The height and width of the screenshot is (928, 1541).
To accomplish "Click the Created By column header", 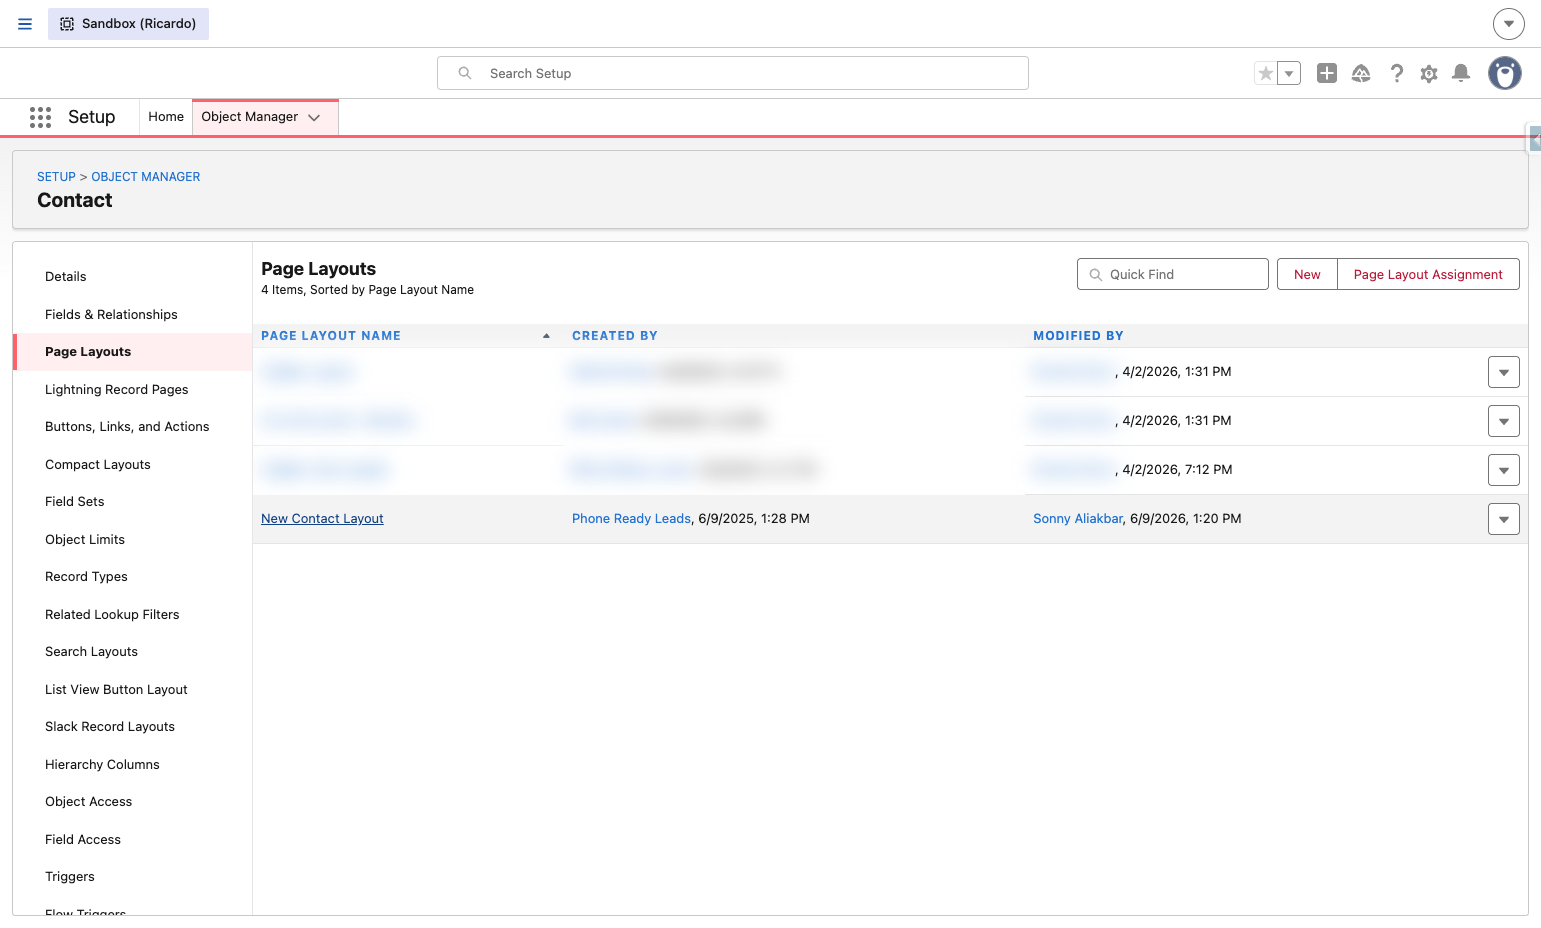I will pos(615,336).
